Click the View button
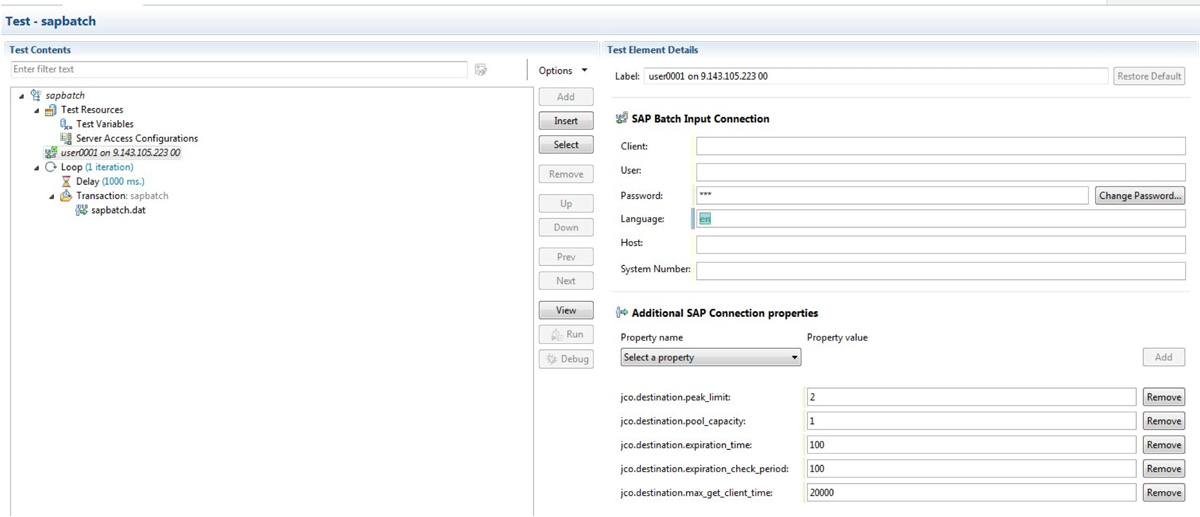1200x517 pixels. [x=566, y=310]
